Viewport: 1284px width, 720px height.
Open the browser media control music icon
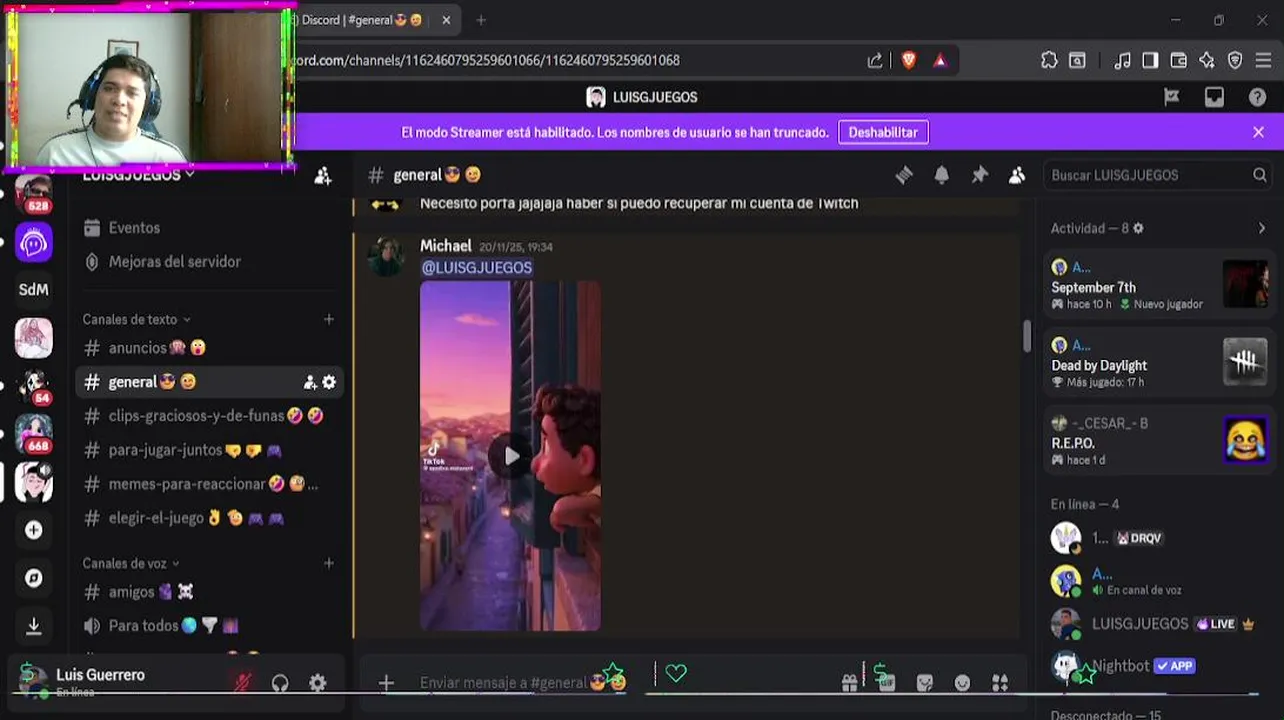tap(1122, 60)
